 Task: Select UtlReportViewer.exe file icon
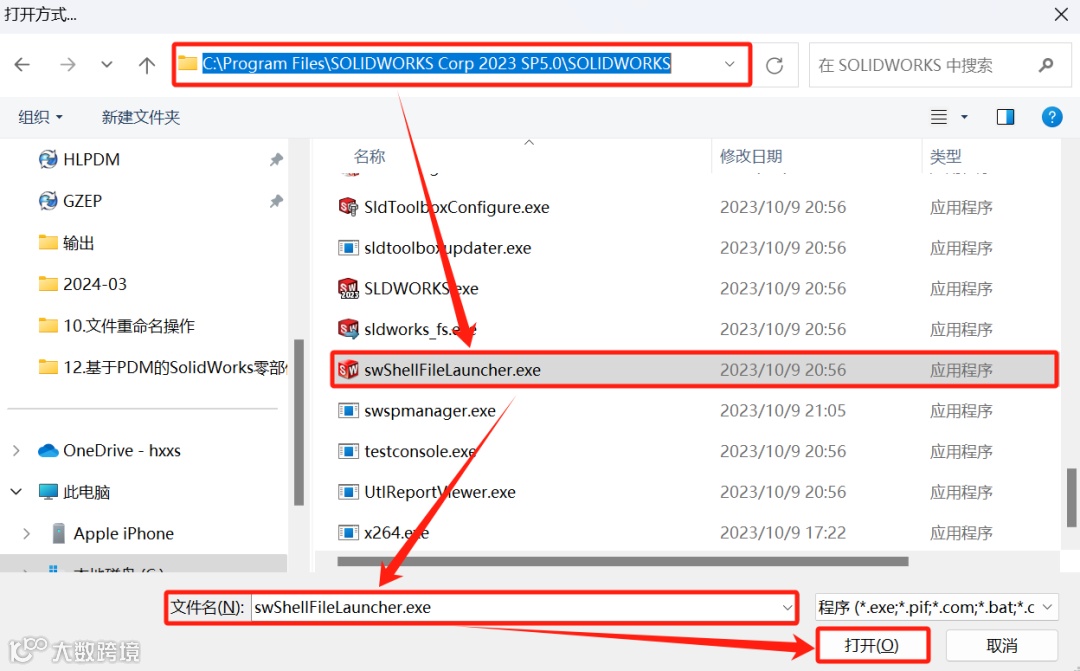tap(348, 492)
